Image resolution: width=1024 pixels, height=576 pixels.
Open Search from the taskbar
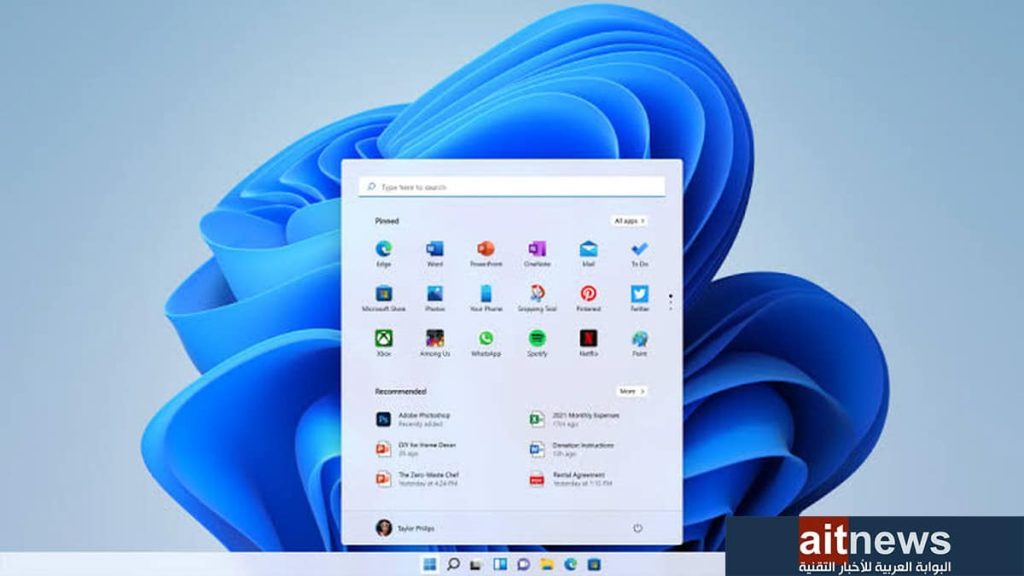tap(453, 564)
